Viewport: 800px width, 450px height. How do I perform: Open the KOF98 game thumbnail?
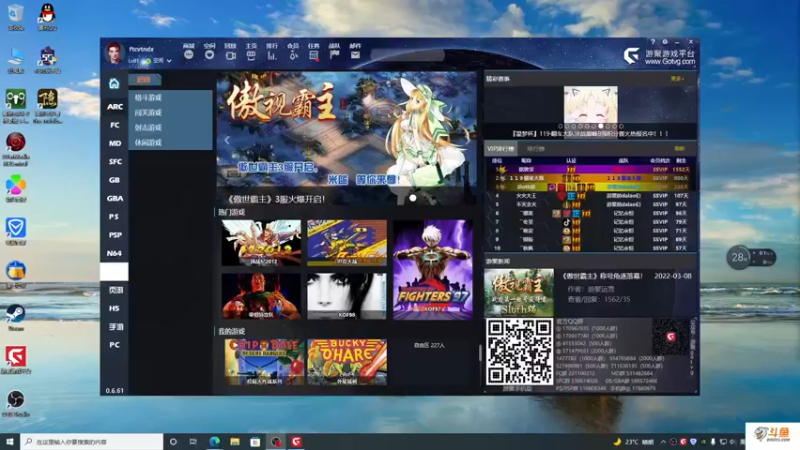pos(346,296)
